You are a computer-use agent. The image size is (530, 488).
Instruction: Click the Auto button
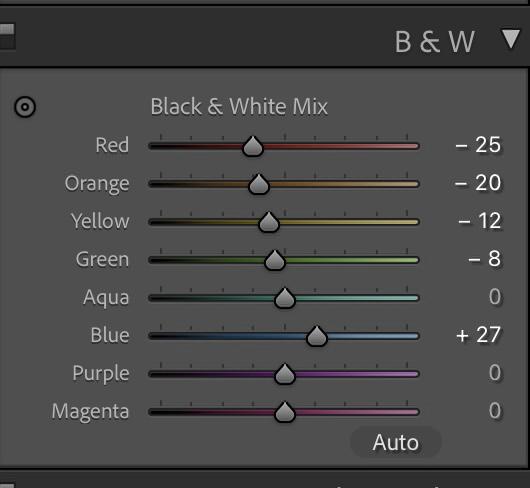tap(396, 442)
